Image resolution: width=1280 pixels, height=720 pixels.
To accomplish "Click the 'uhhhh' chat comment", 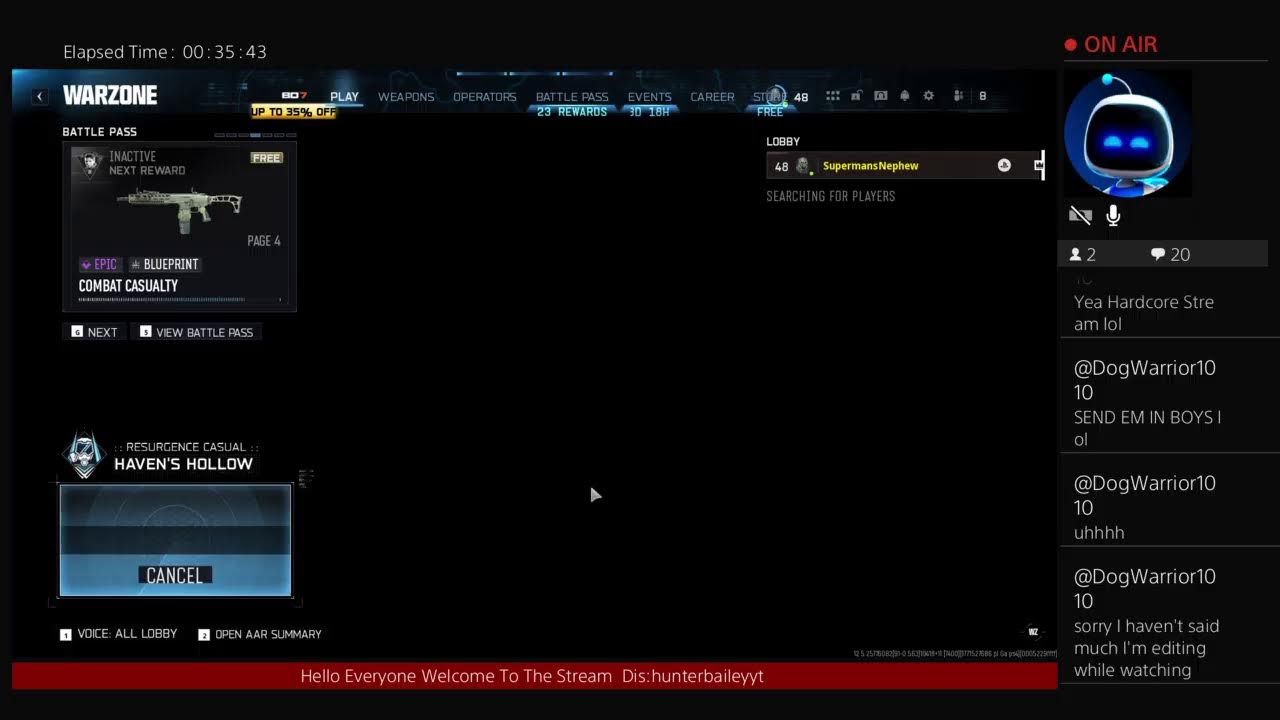I will [x=1099, y=533].
